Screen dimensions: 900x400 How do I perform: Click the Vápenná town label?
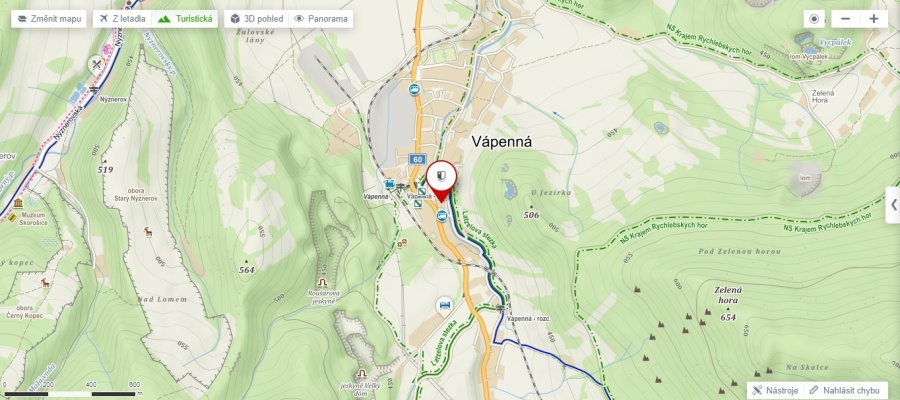tap(502, 142)
